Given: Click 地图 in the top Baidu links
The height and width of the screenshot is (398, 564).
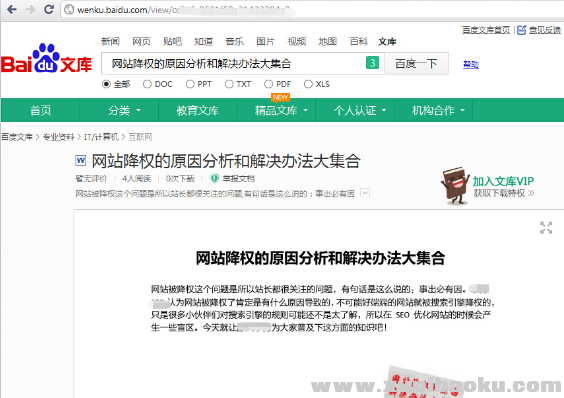Looking at the screenshot, I should tap(328, 41).
